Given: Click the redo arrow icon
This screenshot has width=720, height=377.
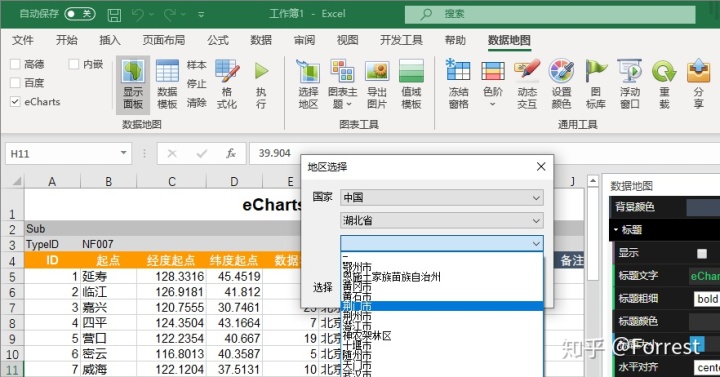Looking at the screenshot, I should [170, 15].
